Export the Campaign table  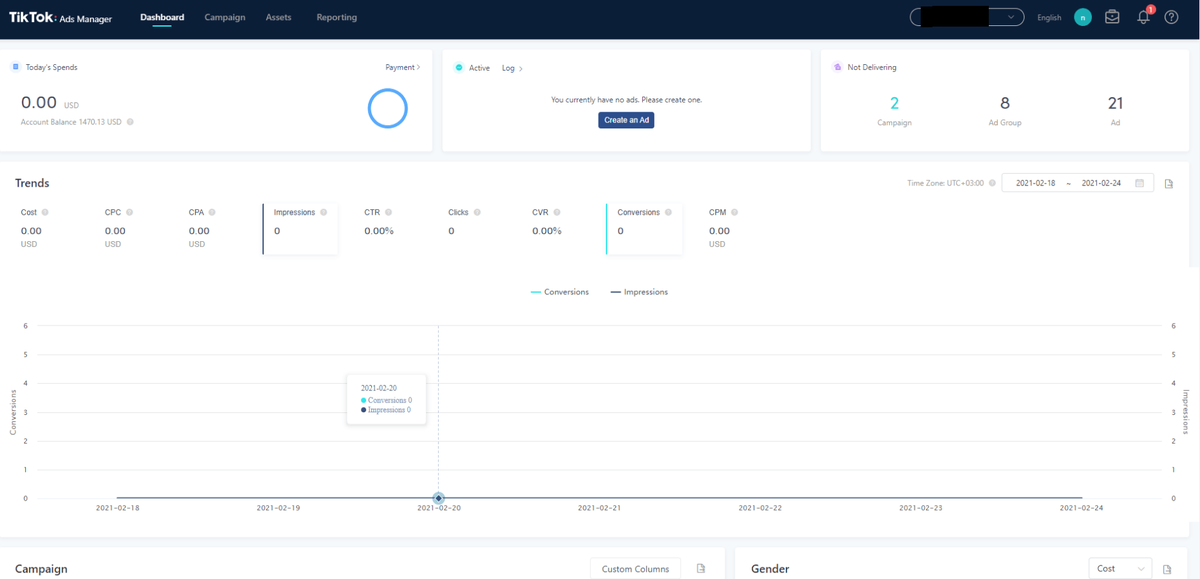(x=701, y=569)
